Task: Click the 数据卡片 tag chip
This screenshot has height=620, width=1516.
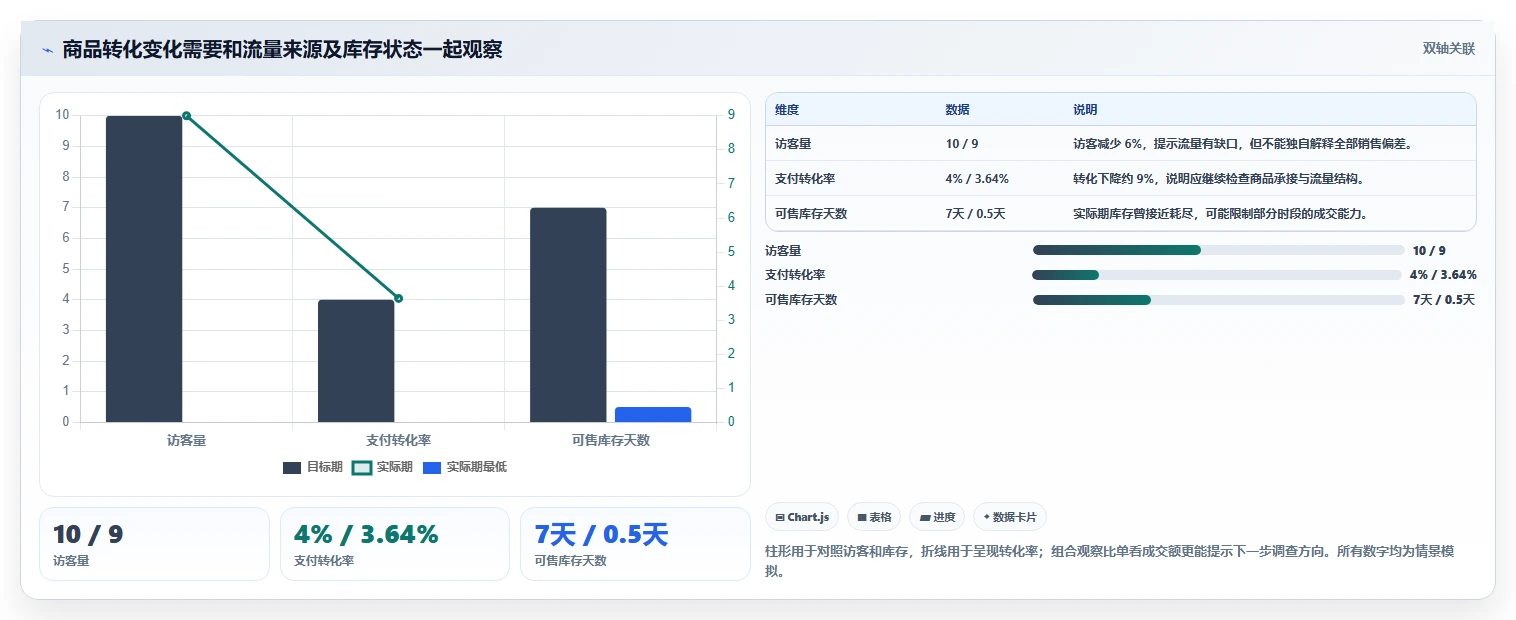Action: point(1010,517)
